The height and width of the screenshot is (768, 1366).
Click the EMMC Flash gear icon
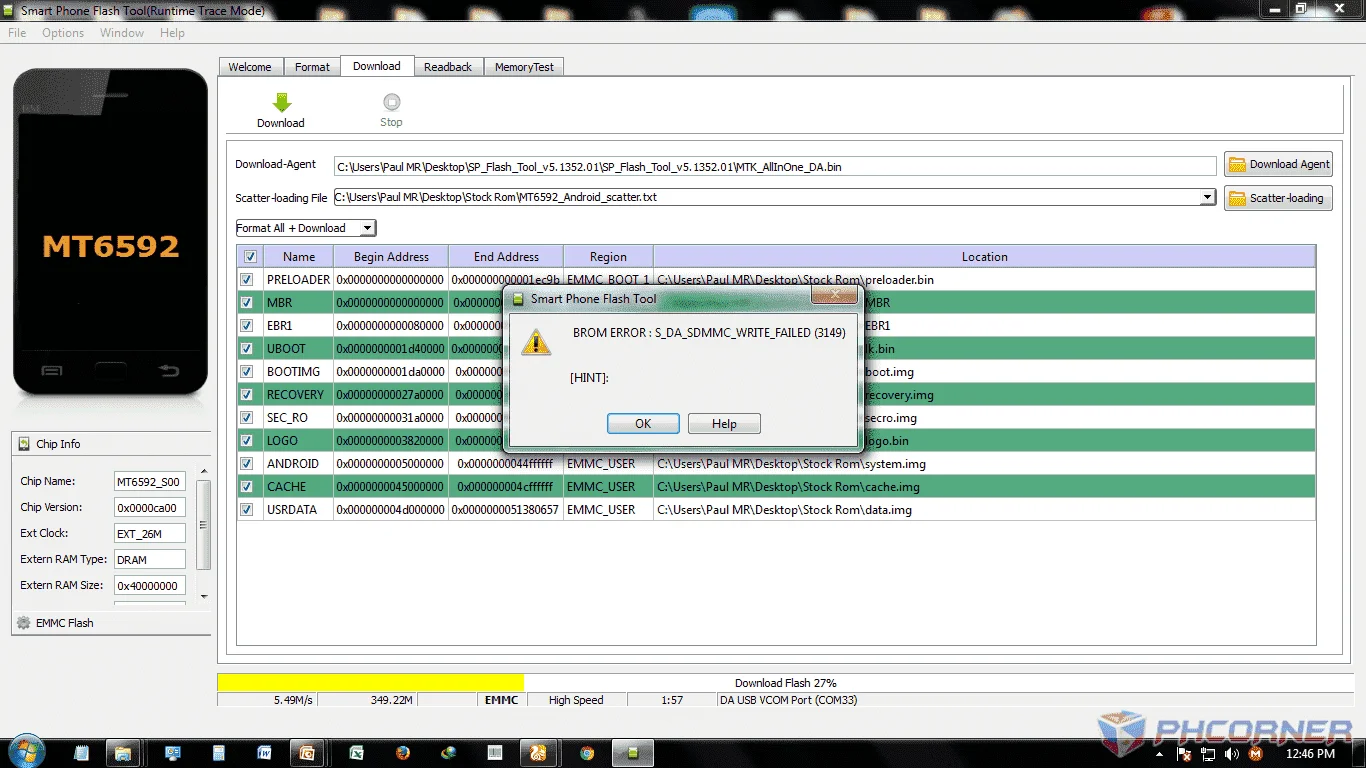coord(24,623)
